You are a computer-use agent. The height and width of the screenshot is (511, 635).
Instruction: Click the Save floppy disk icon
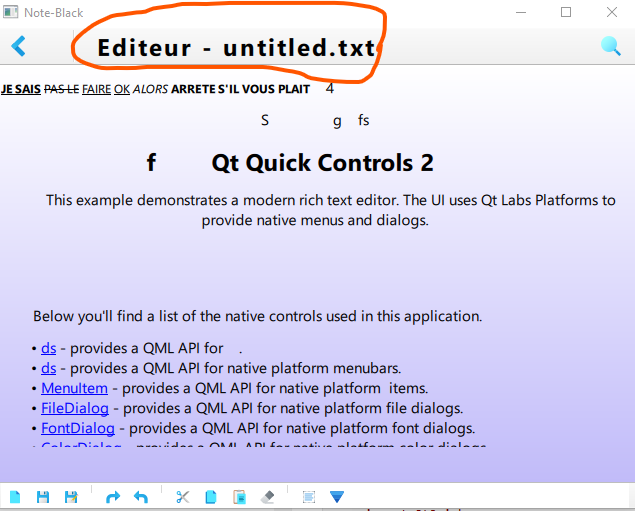coord(43,497)
